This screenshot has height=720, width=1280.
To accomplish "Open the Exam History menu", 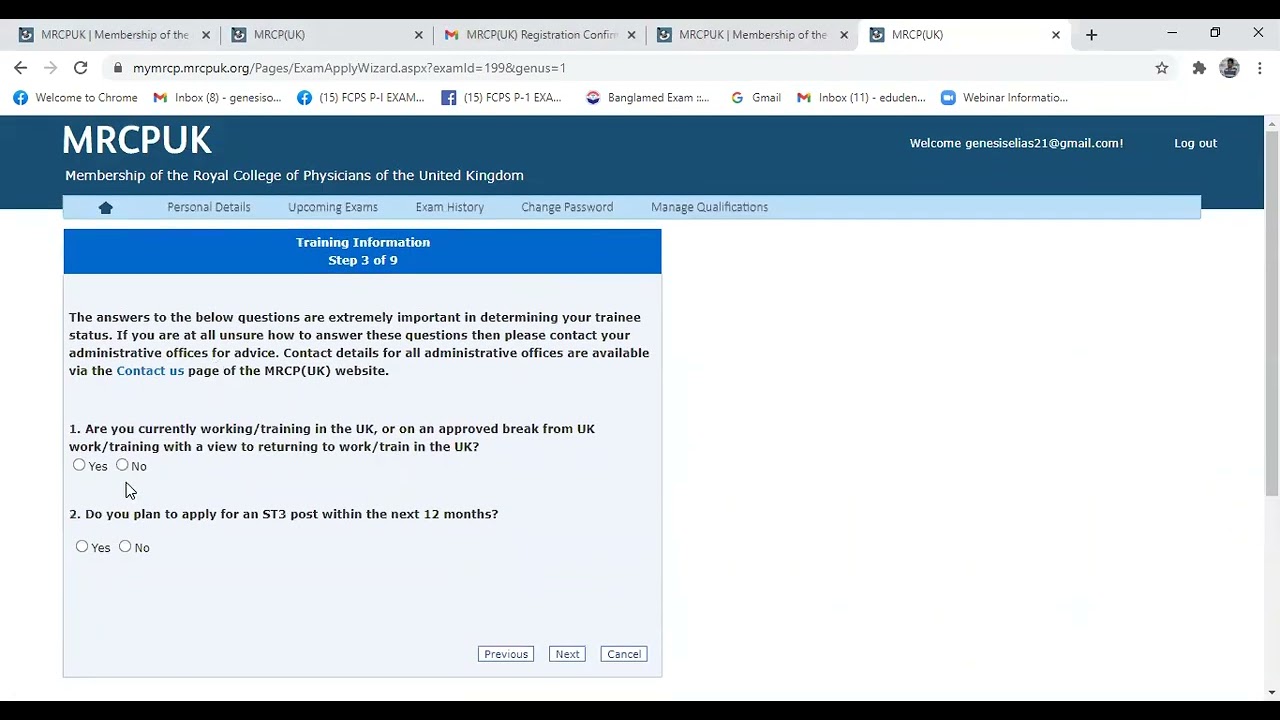I will 450,207.
